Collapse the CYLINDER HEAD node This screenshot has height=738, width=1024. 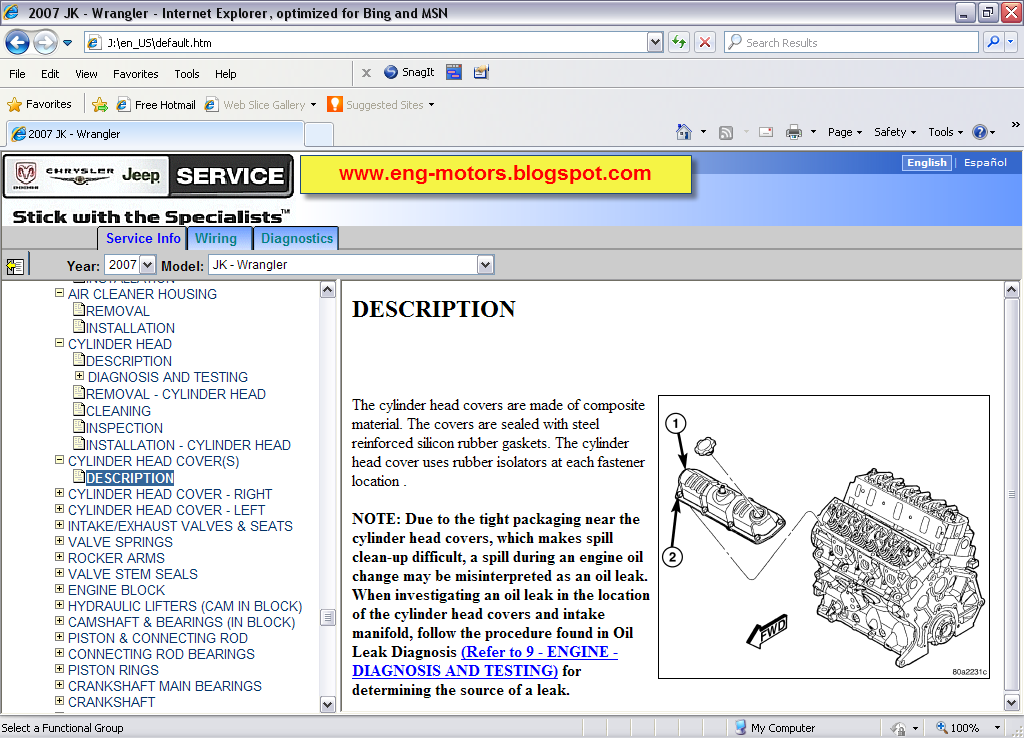coord(59,343)
